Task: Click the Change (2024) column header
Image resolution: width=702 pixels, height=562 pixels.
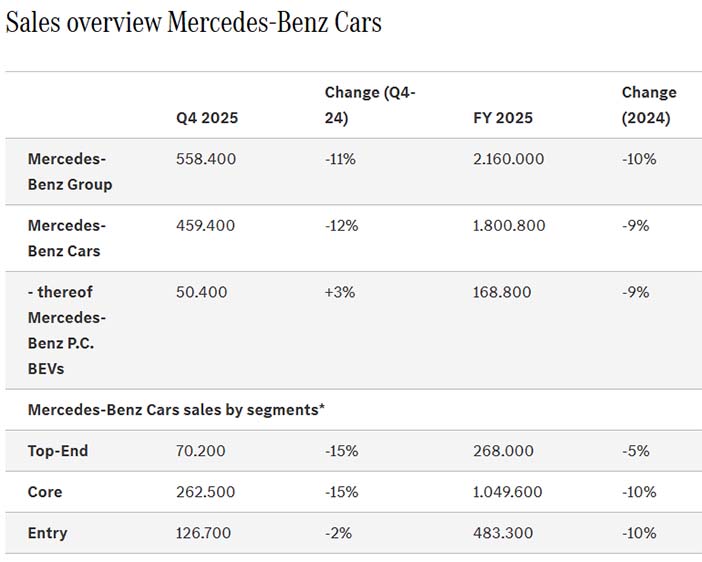Action: 648,104
